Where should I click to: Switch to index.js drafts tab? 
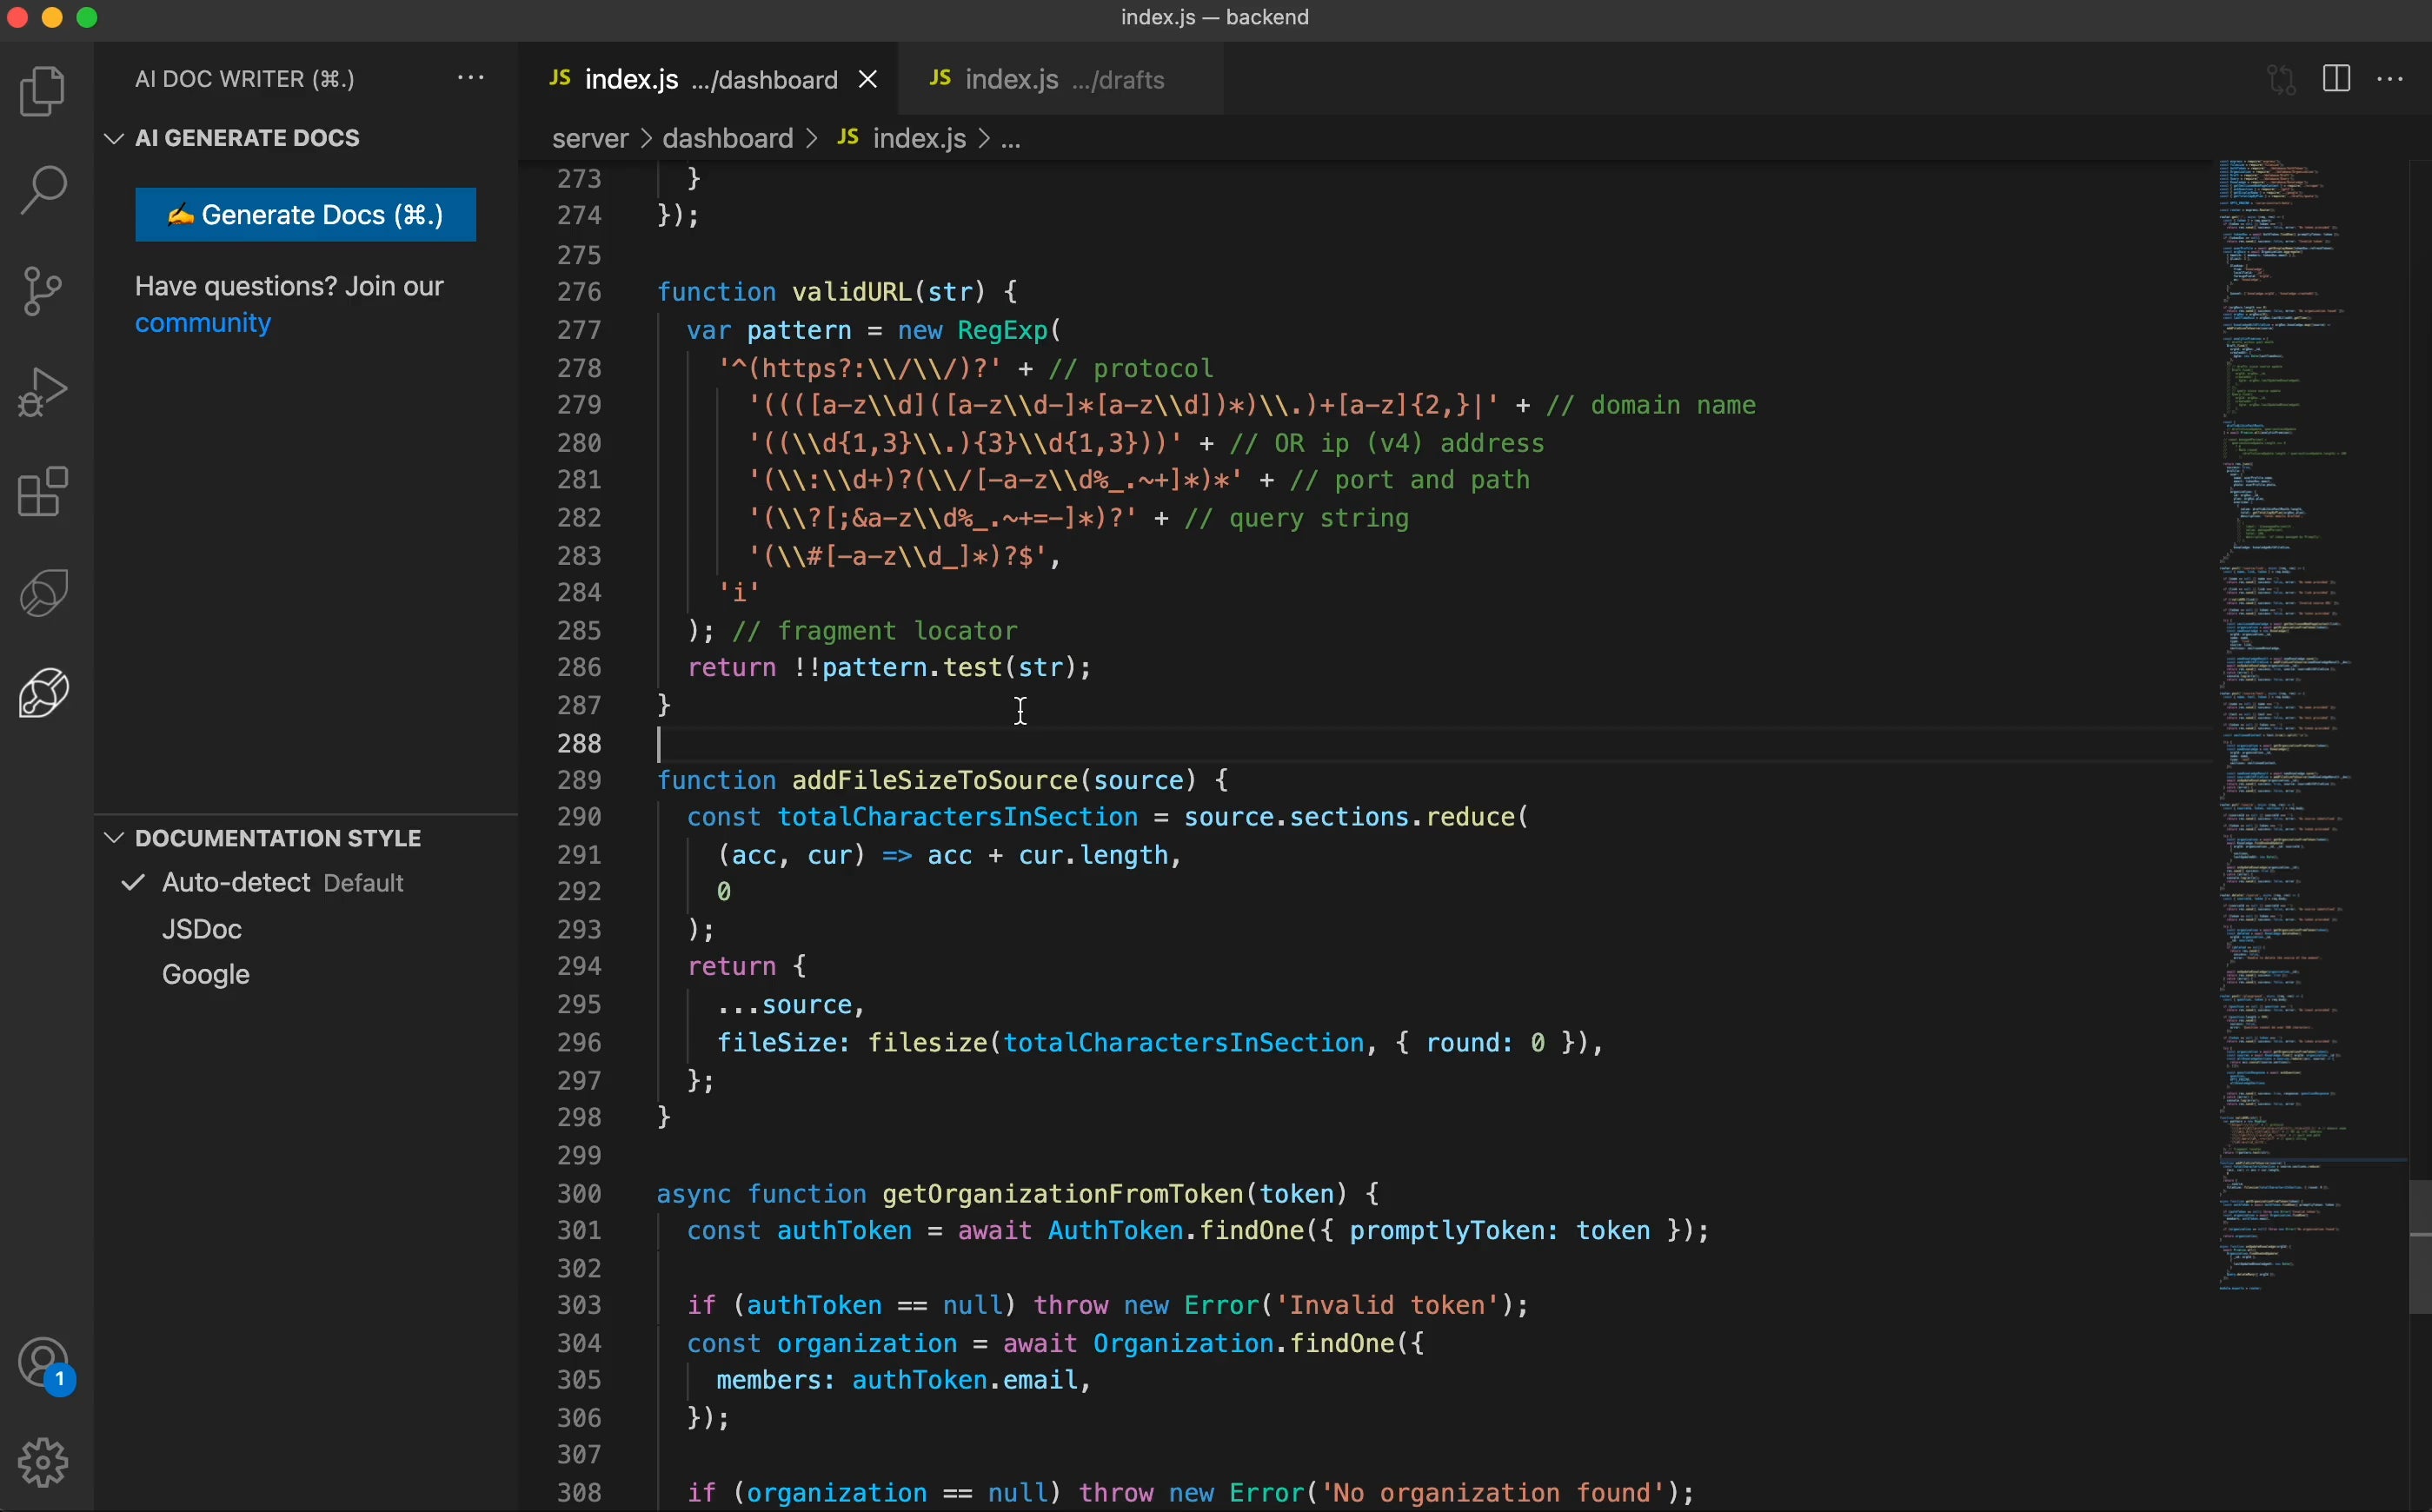[1047, 79]
